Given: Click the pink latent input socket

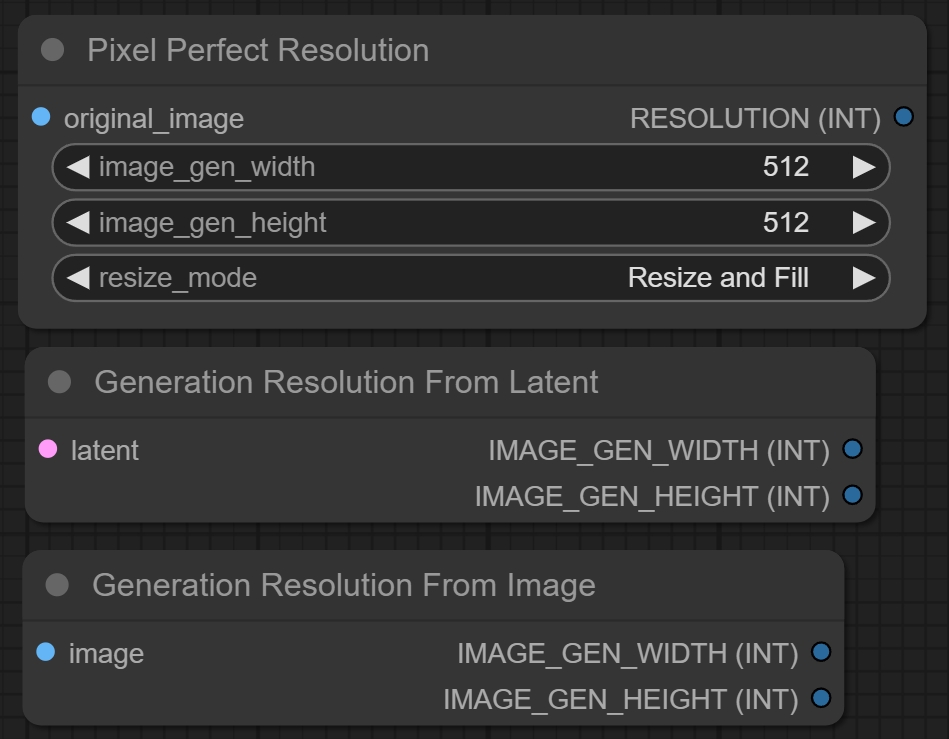Looking at the screenshot, I should (48, 449).
